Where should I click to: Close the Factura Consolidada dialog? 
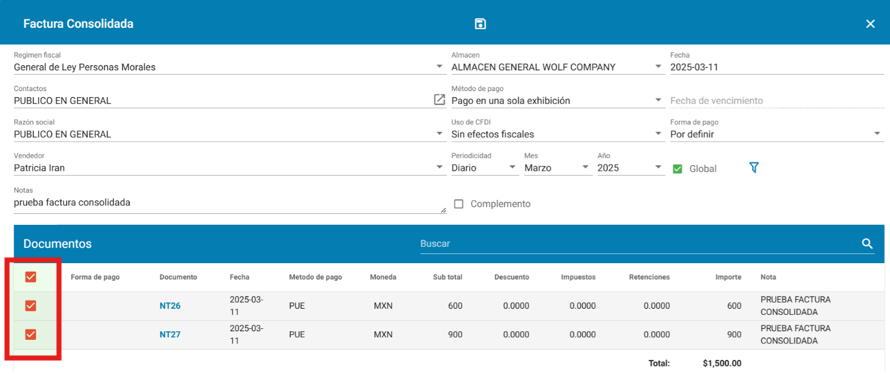tap(870, 24)
